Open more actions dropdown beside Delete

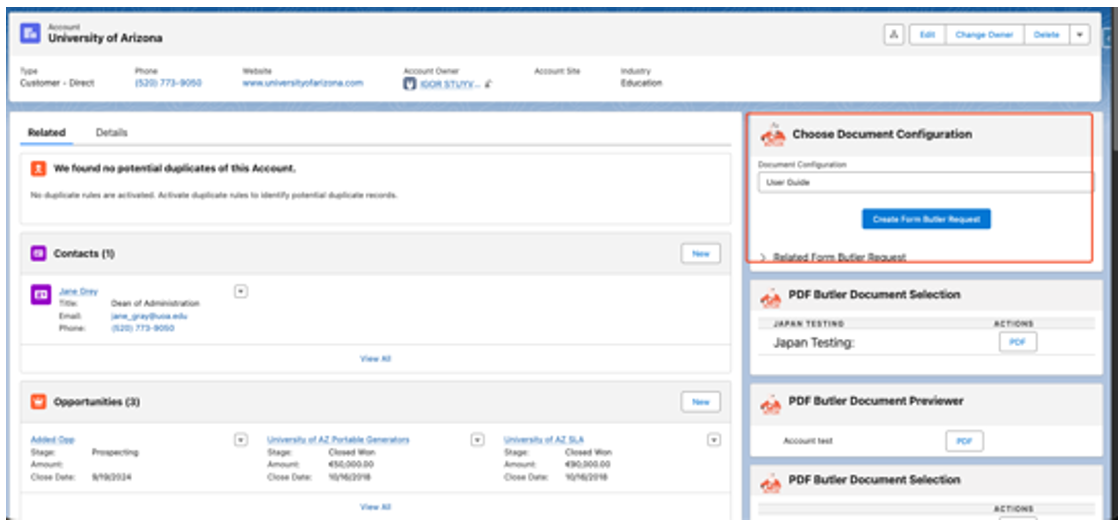pos(1078,35)
